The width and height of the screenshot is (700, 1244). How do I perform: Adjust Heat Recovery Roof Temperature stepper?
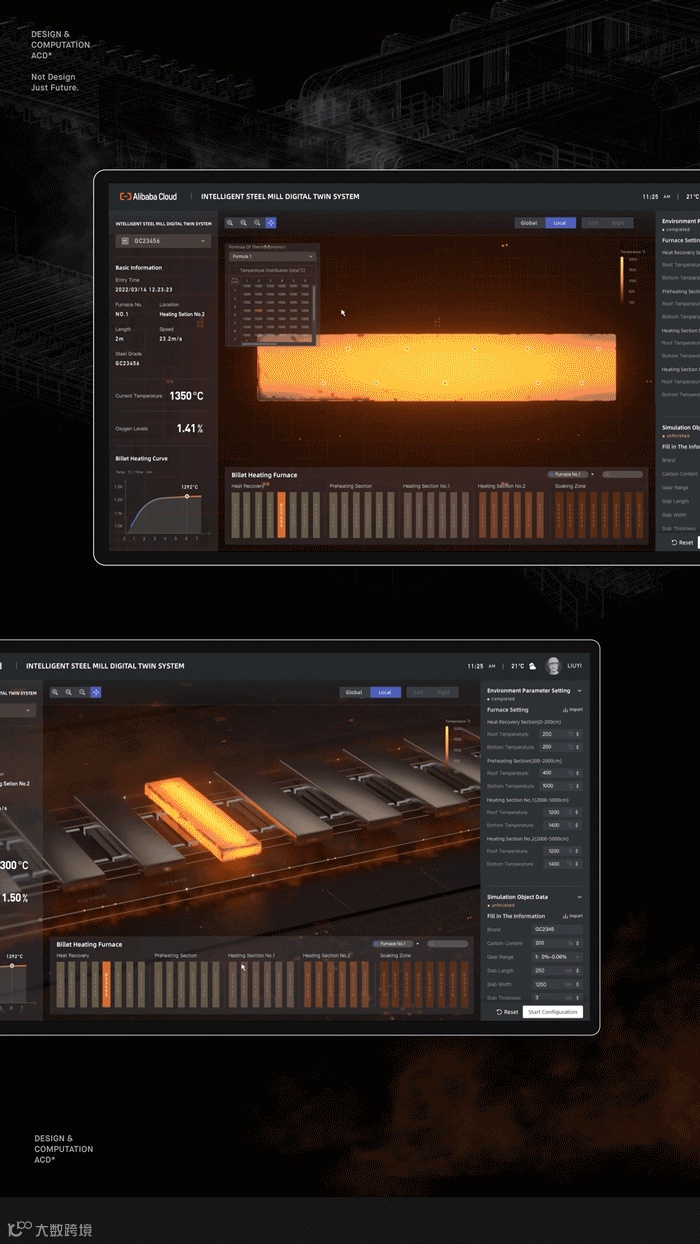coord(578,734)
